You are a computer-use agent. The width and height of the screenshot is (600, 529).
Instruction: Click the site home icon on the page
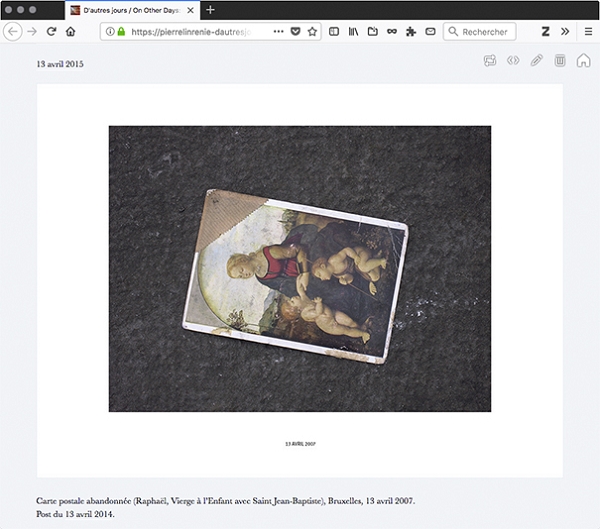click(583, 60)
